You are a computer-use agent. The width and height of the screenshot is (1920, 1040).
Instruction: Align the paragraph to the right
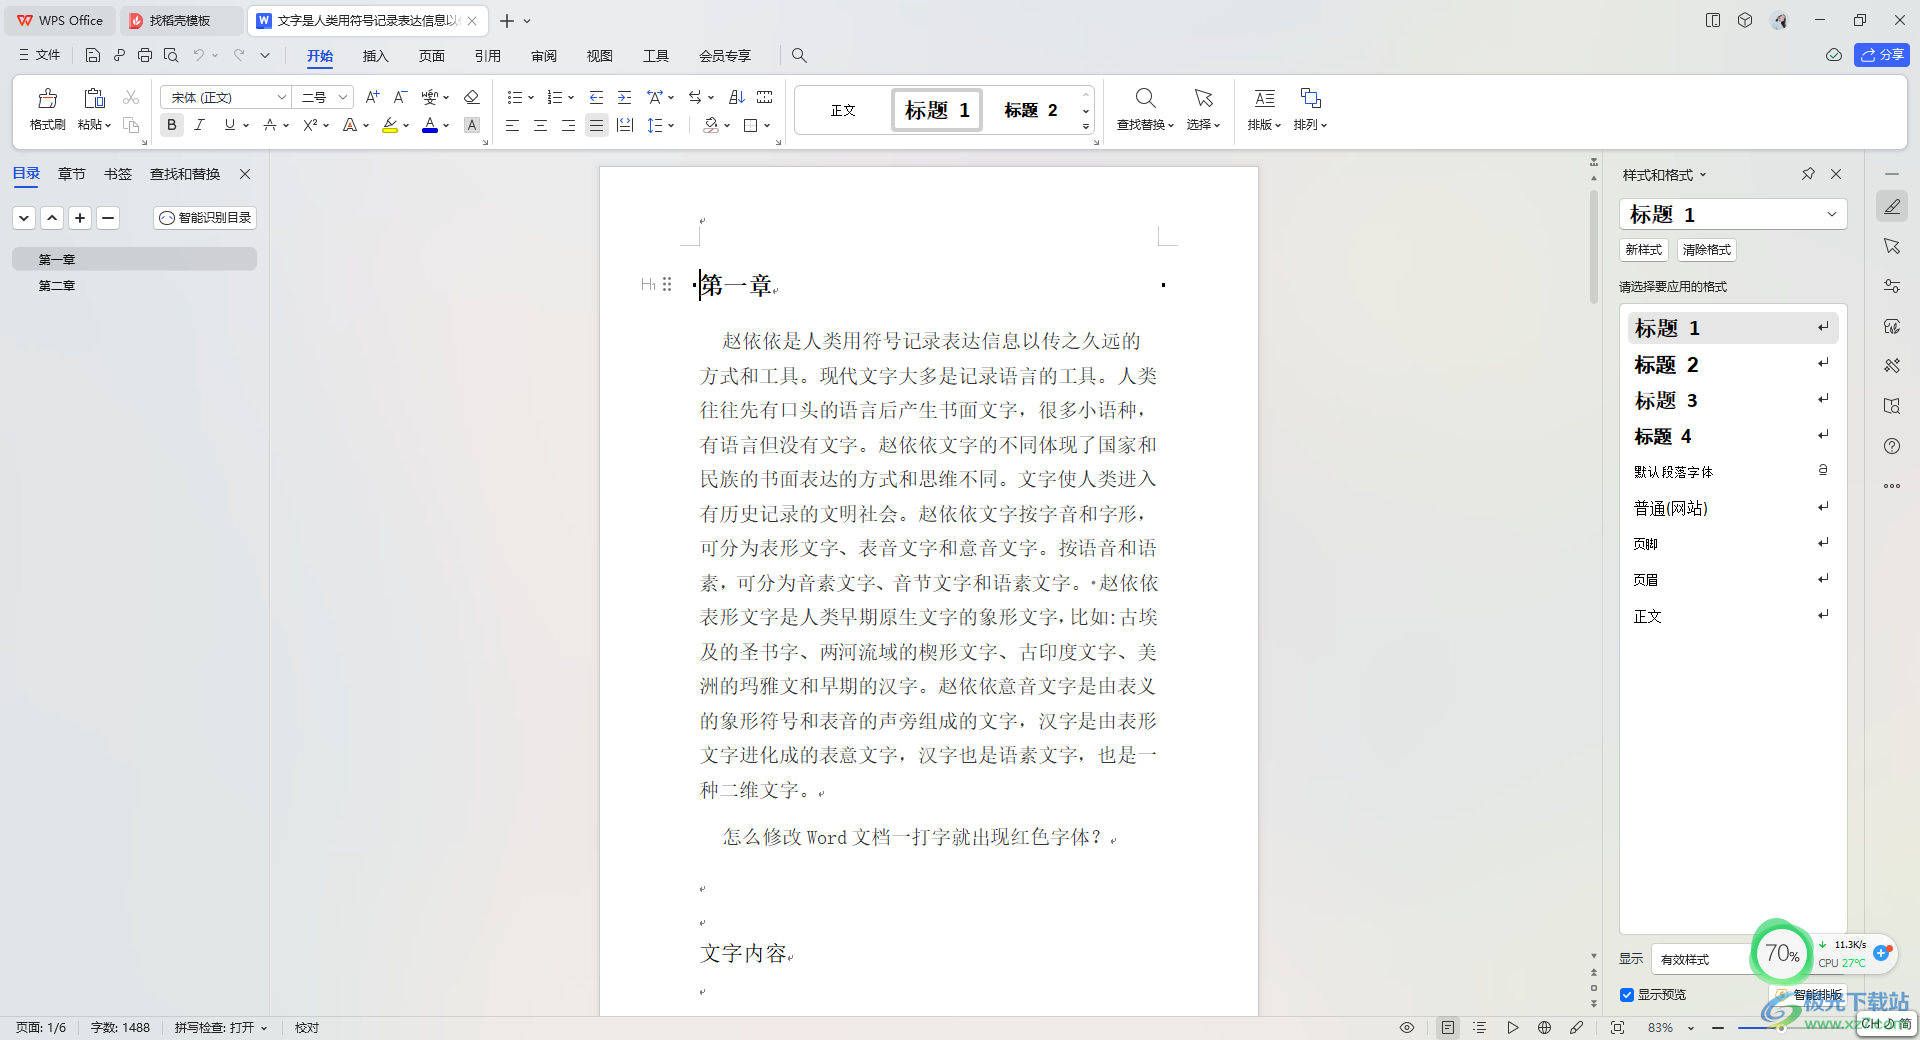click(568, 125)
